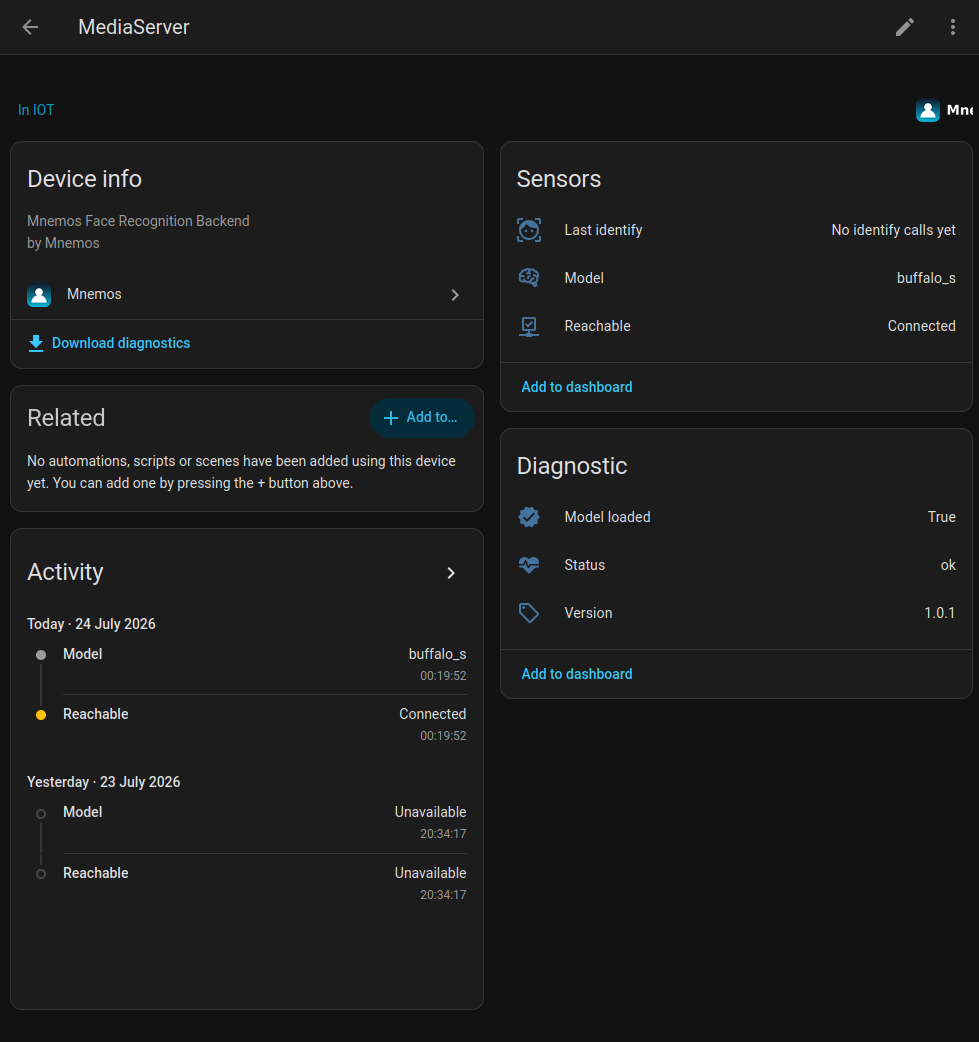Open the Reachable sensor showing Connected
Viewport: 979px width, 1042px height.
coord(736,326)
